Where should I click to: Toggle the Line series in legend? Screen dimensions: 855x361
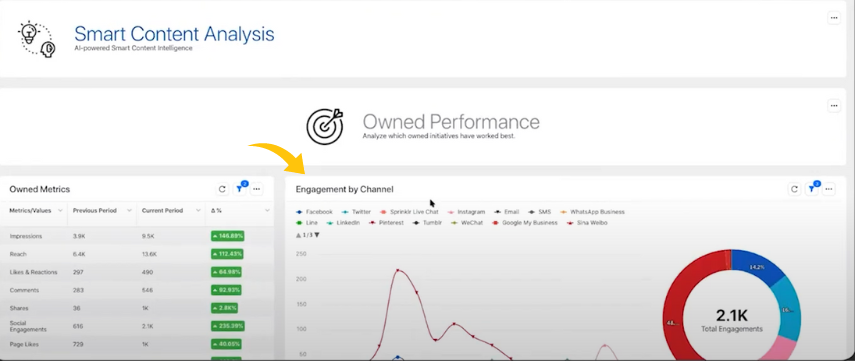(x=307, y=223)
